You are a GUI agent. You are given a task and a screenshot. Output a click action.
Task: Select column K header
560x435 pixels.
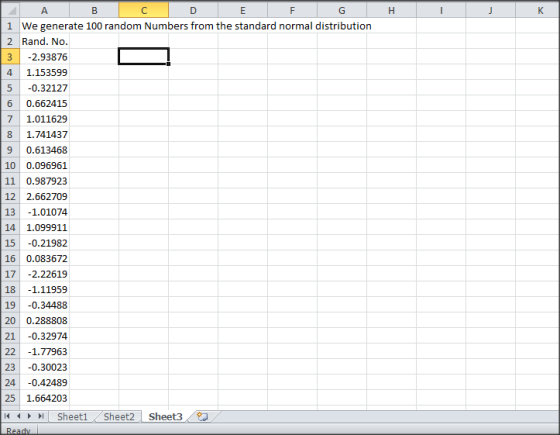[x=538, y=10]
